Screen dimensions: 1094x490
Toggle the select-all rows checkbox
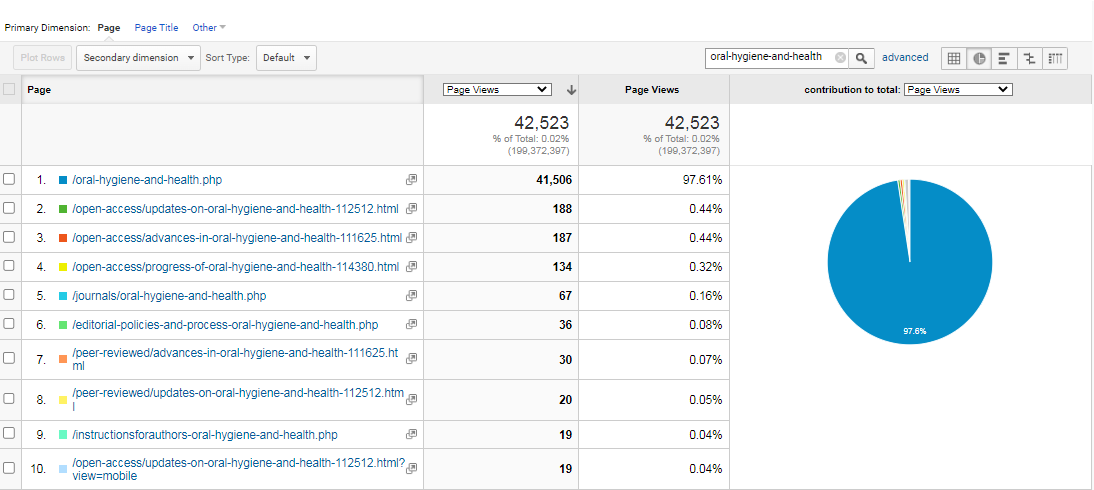coord(9,89)
